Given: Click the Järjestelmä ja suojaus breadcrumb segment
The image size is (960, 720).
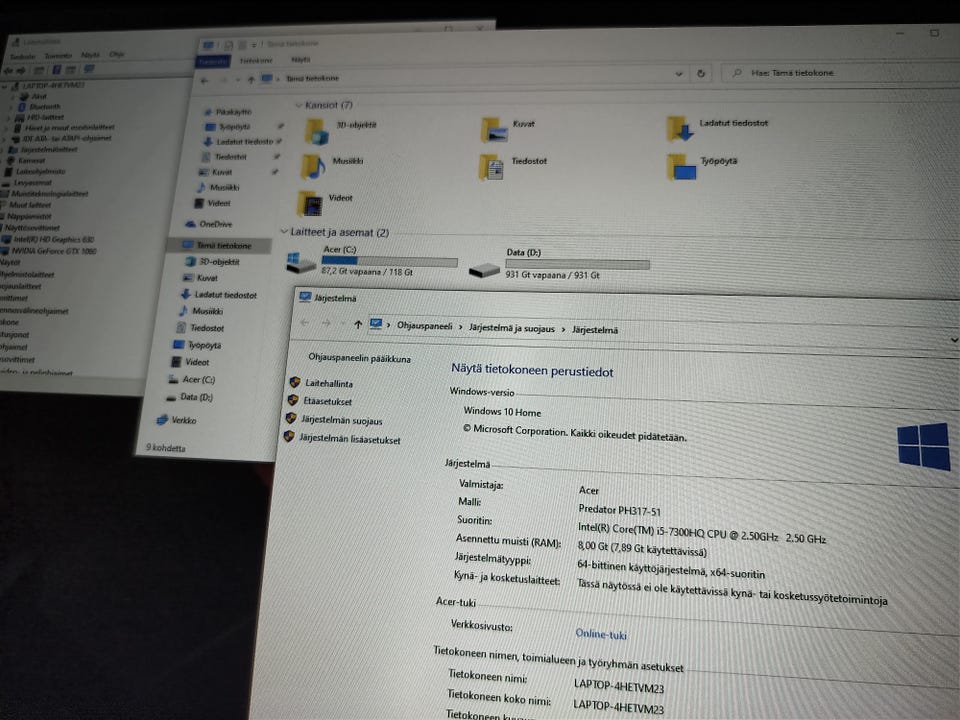Looking at the screenshot, I should [512, 328].
